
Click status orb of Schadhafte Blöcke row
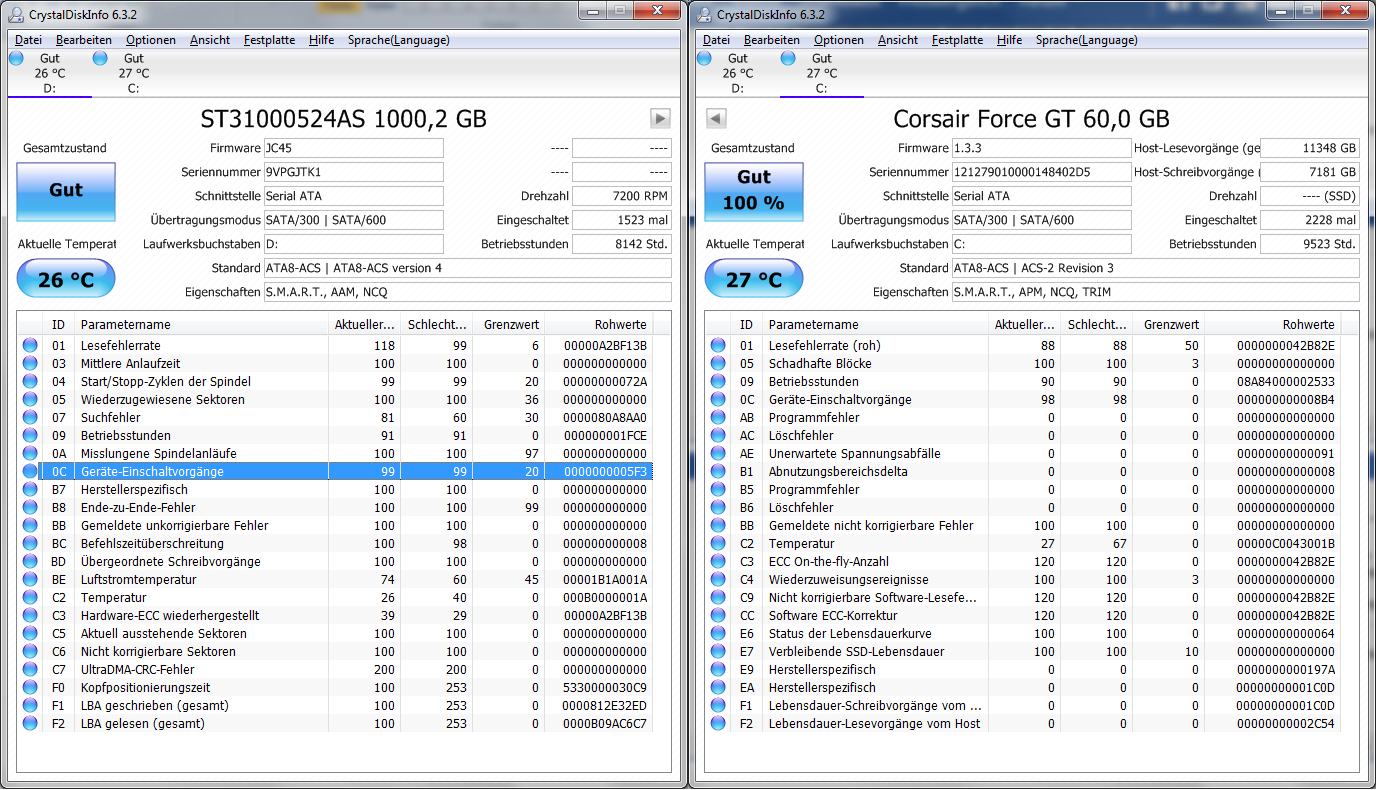[x=718, y=364]
